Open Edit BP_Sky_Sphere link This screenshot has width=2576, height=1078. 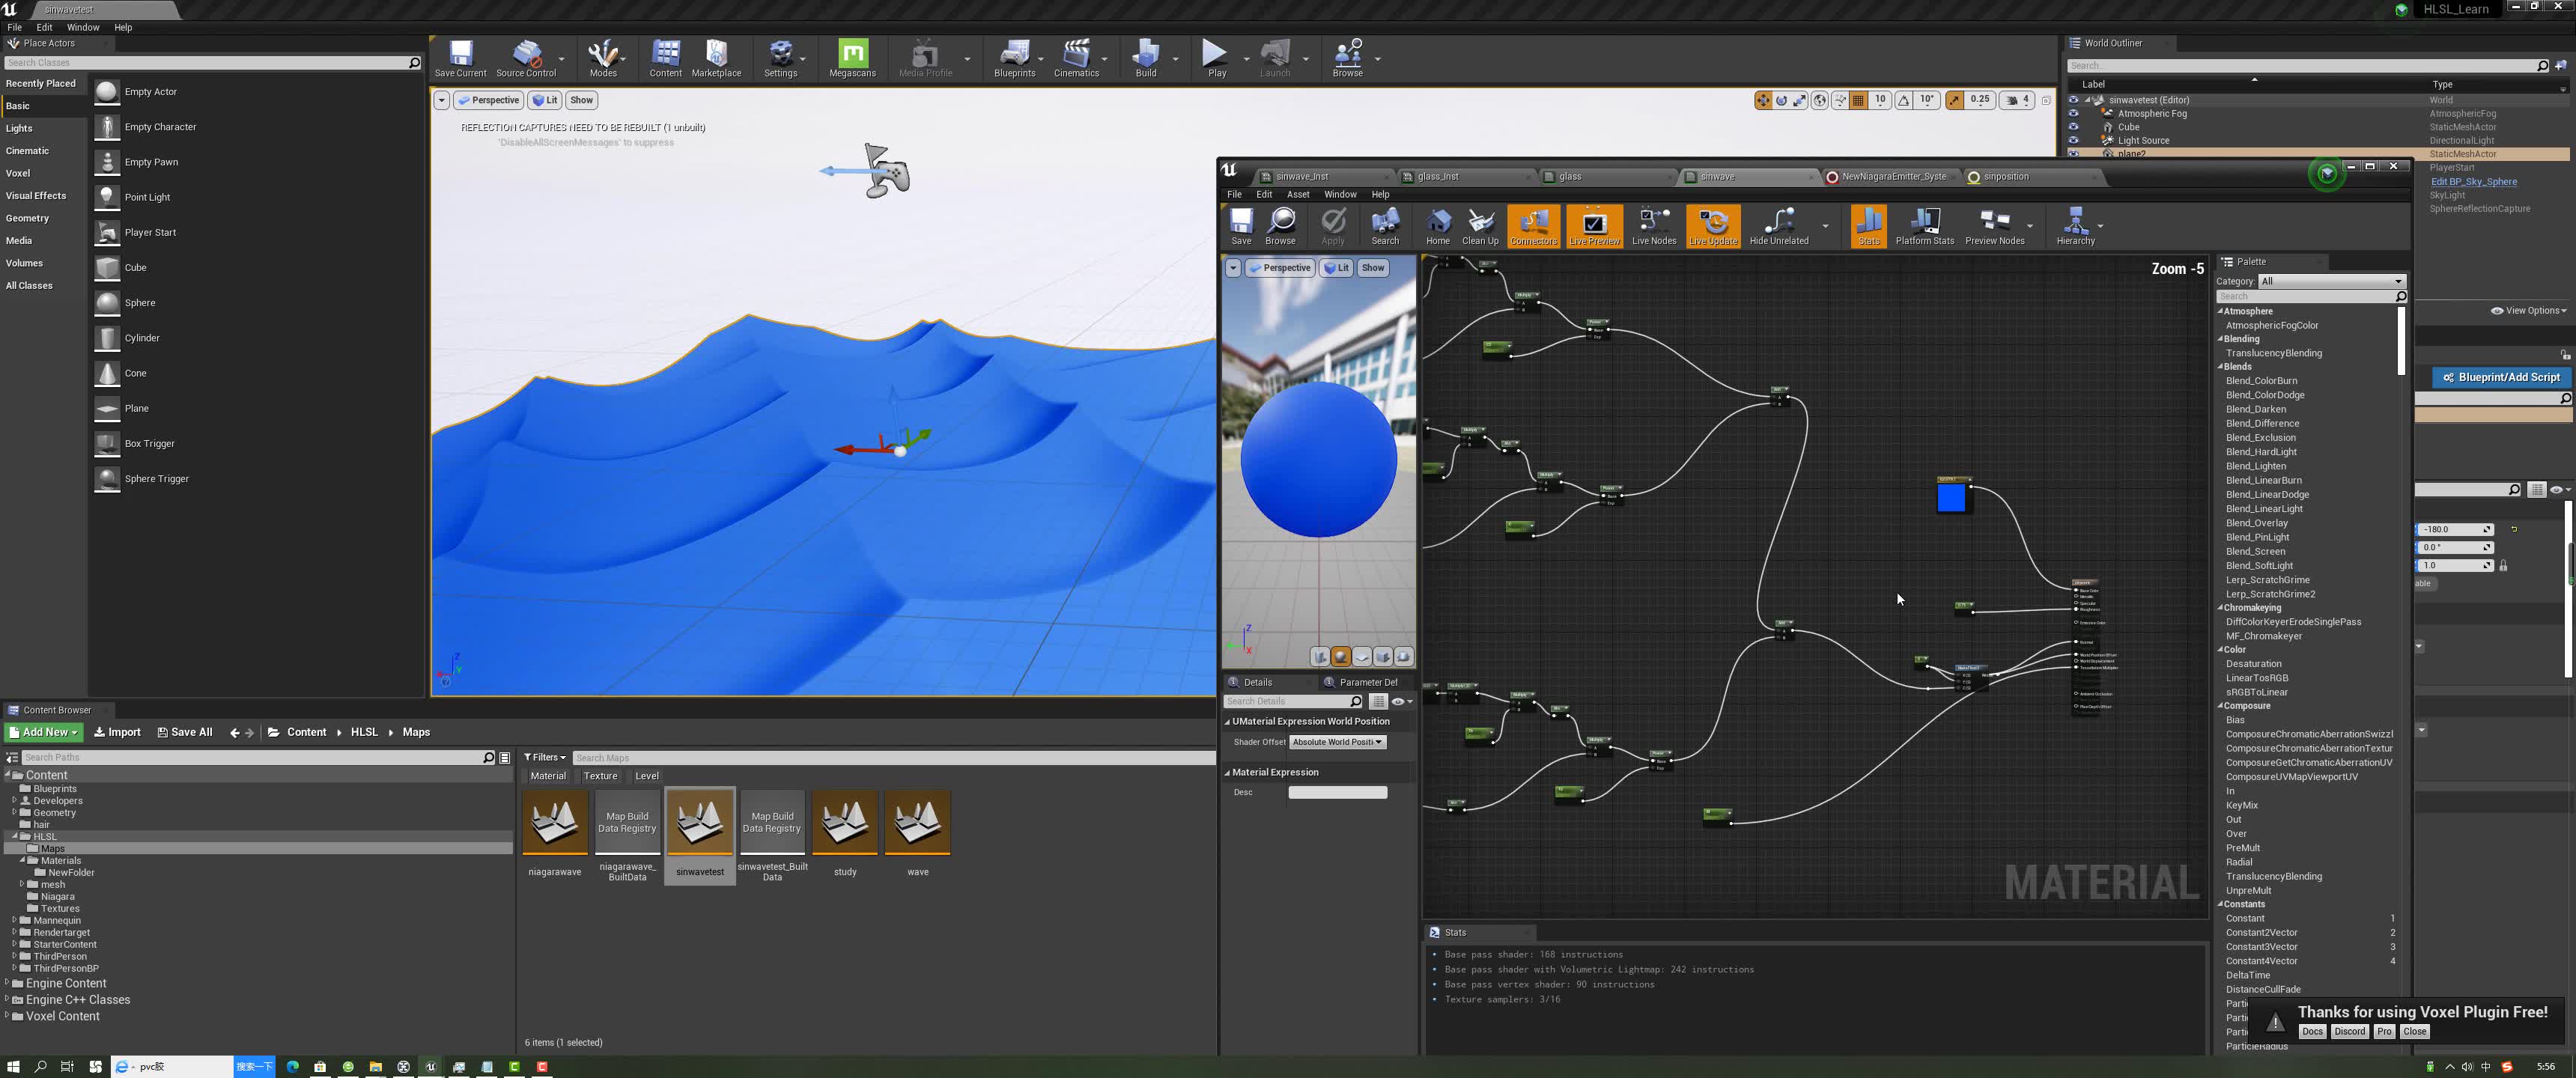coord(2473,182)
